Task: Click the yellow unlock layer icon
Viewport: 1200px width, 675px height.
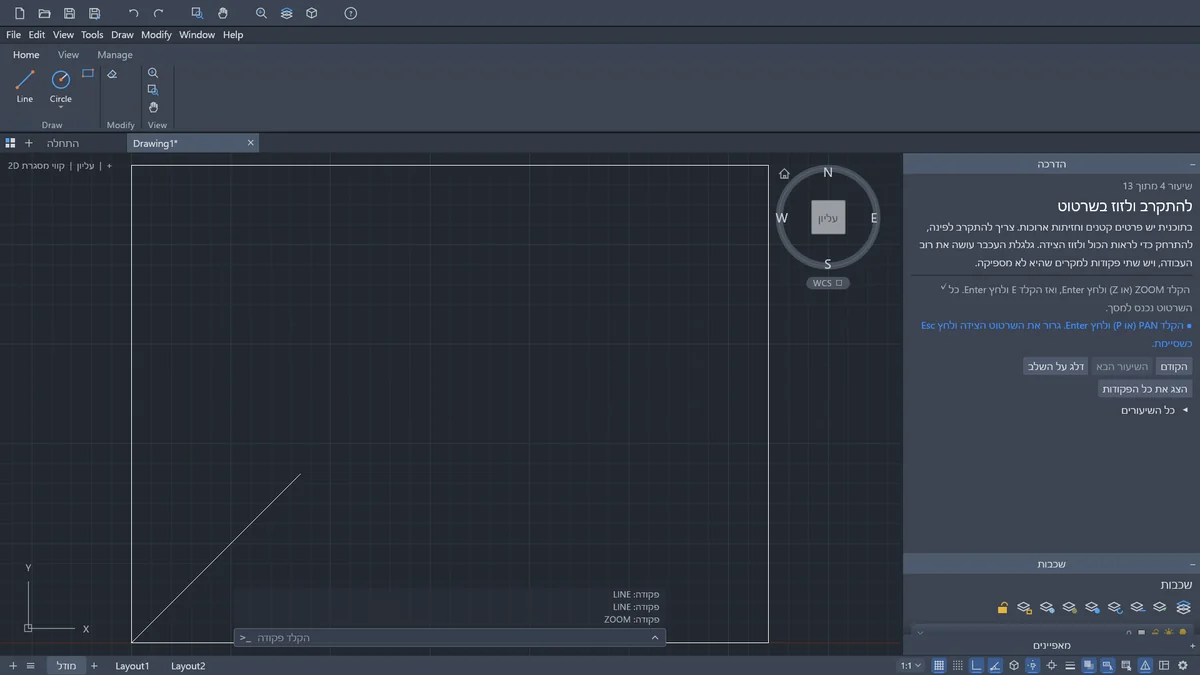Action: click(1002, 607)
